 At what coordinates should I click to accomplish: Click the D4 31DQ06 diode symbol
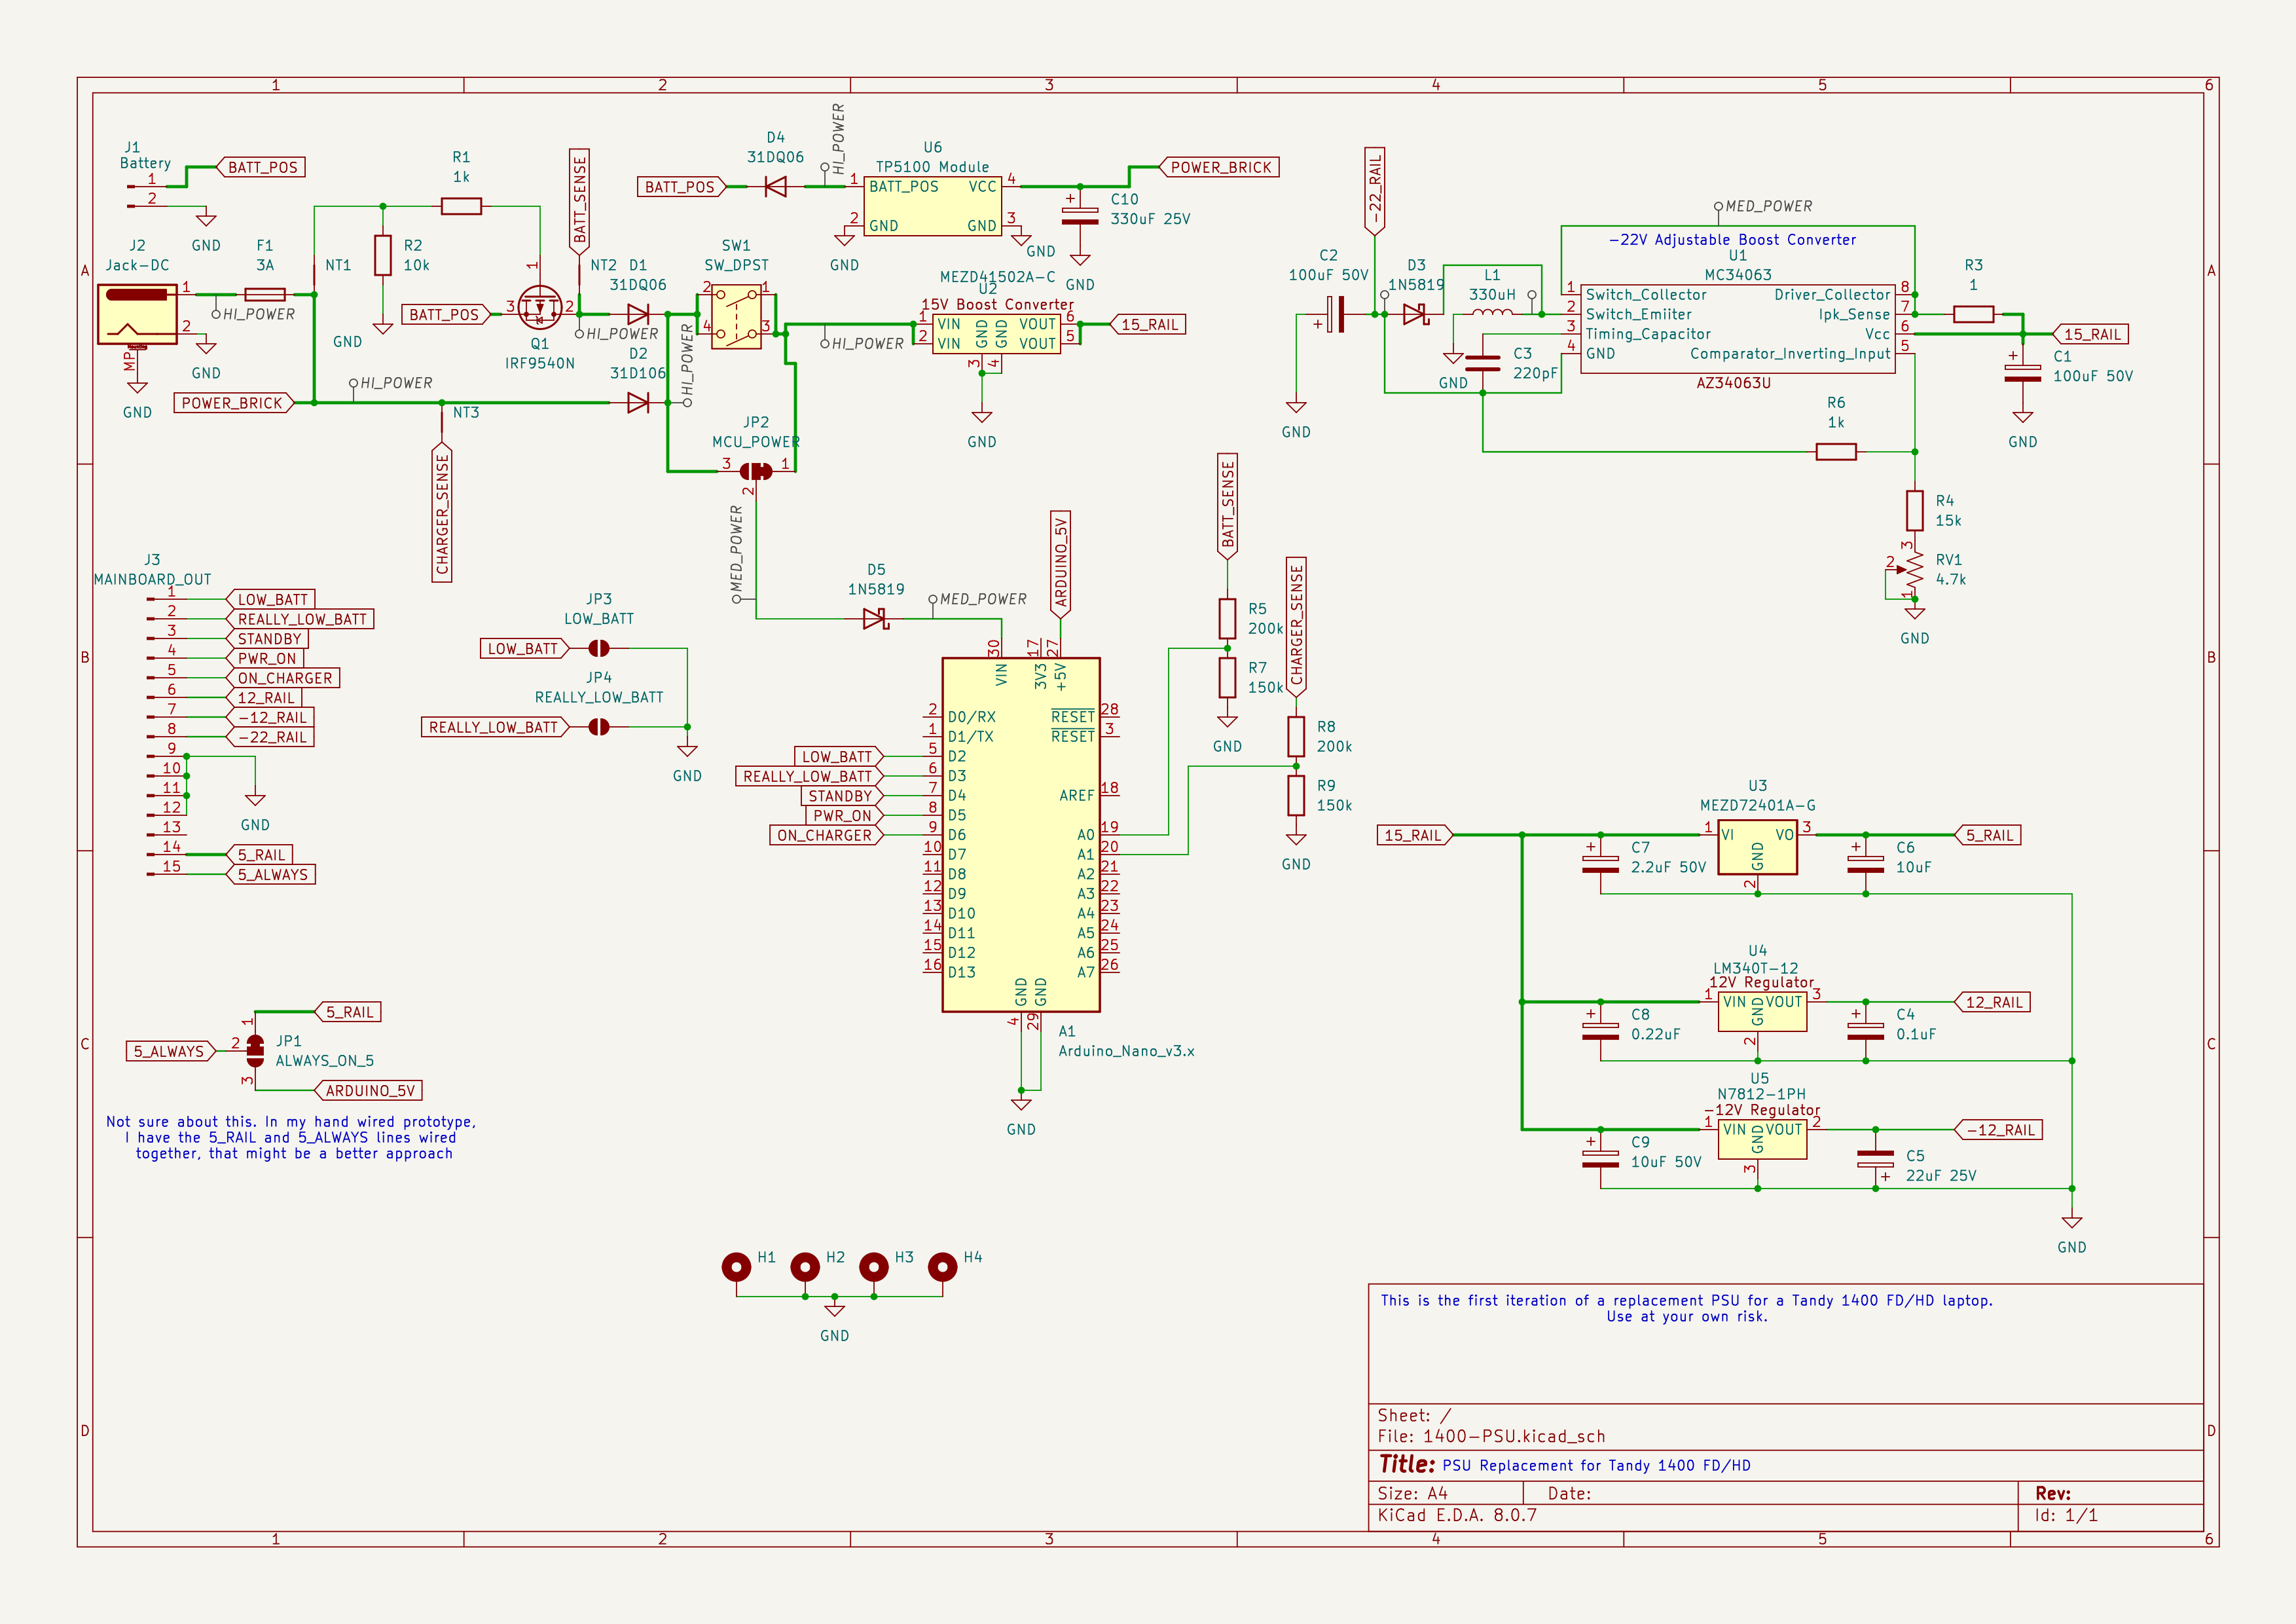click(x=775, y=186)
